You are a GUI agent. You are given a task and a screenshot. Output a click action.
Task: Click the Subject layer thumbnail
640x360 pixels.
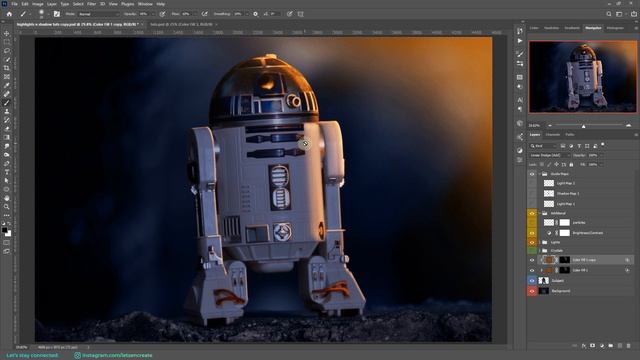(x=543, y=281)
